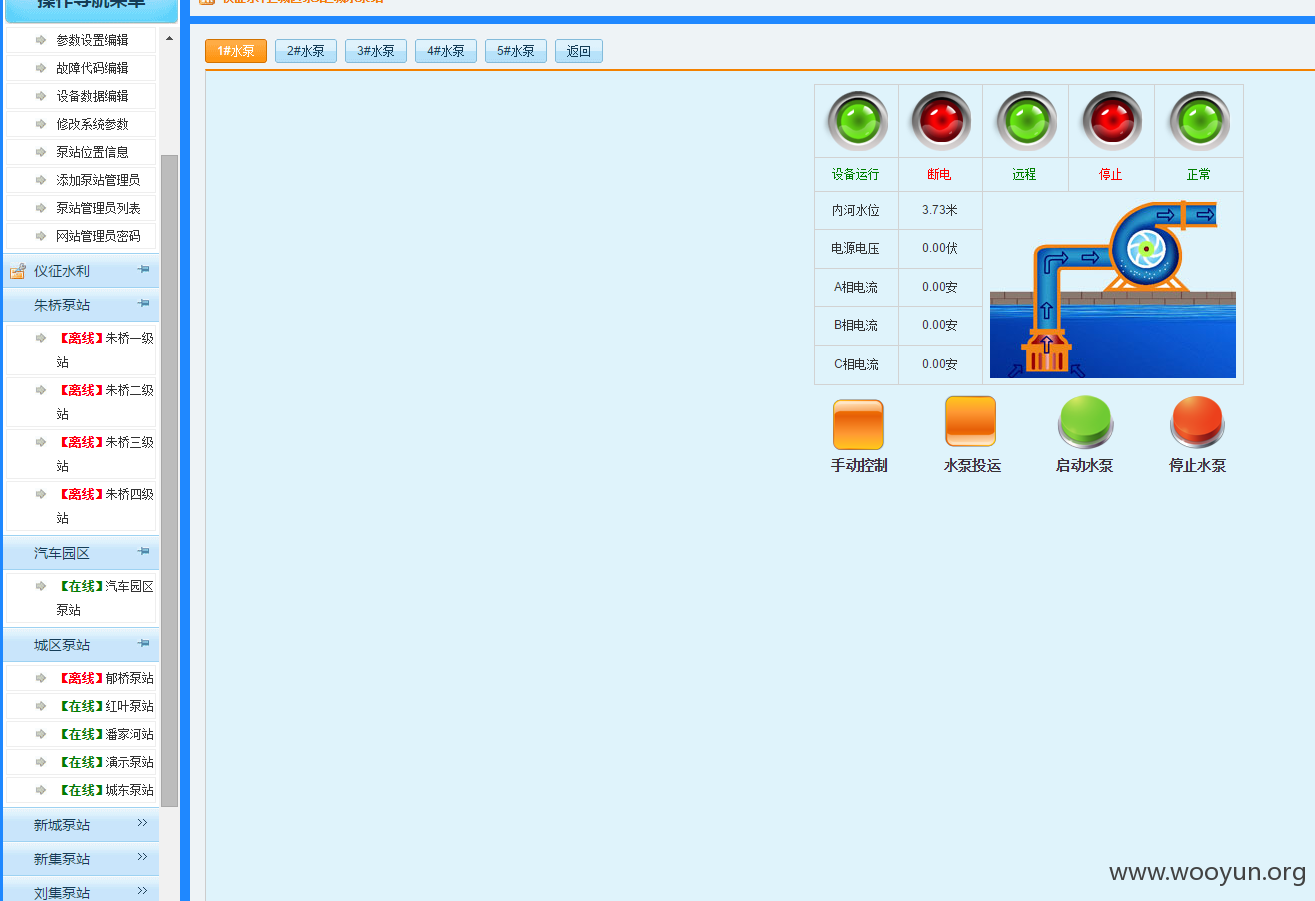Click the sidebar scrollbar up arrow

point(169,38)
